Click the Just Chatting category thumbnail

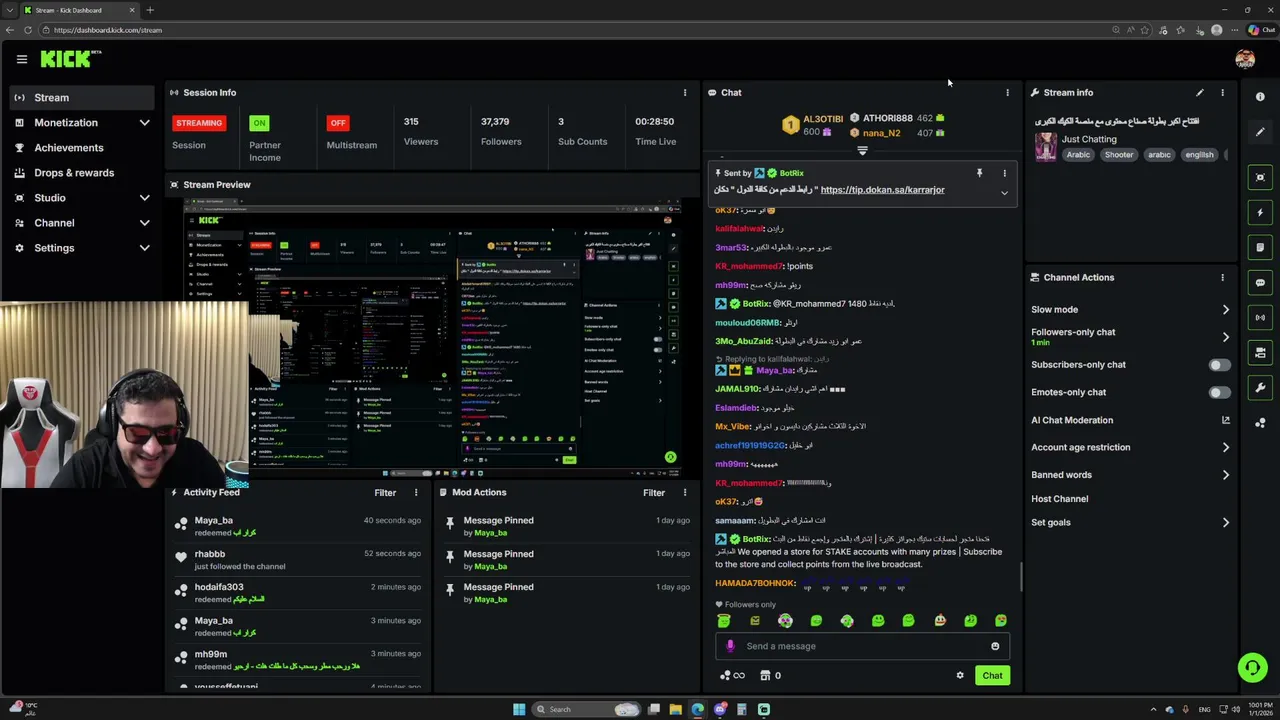click(1045, 147)
